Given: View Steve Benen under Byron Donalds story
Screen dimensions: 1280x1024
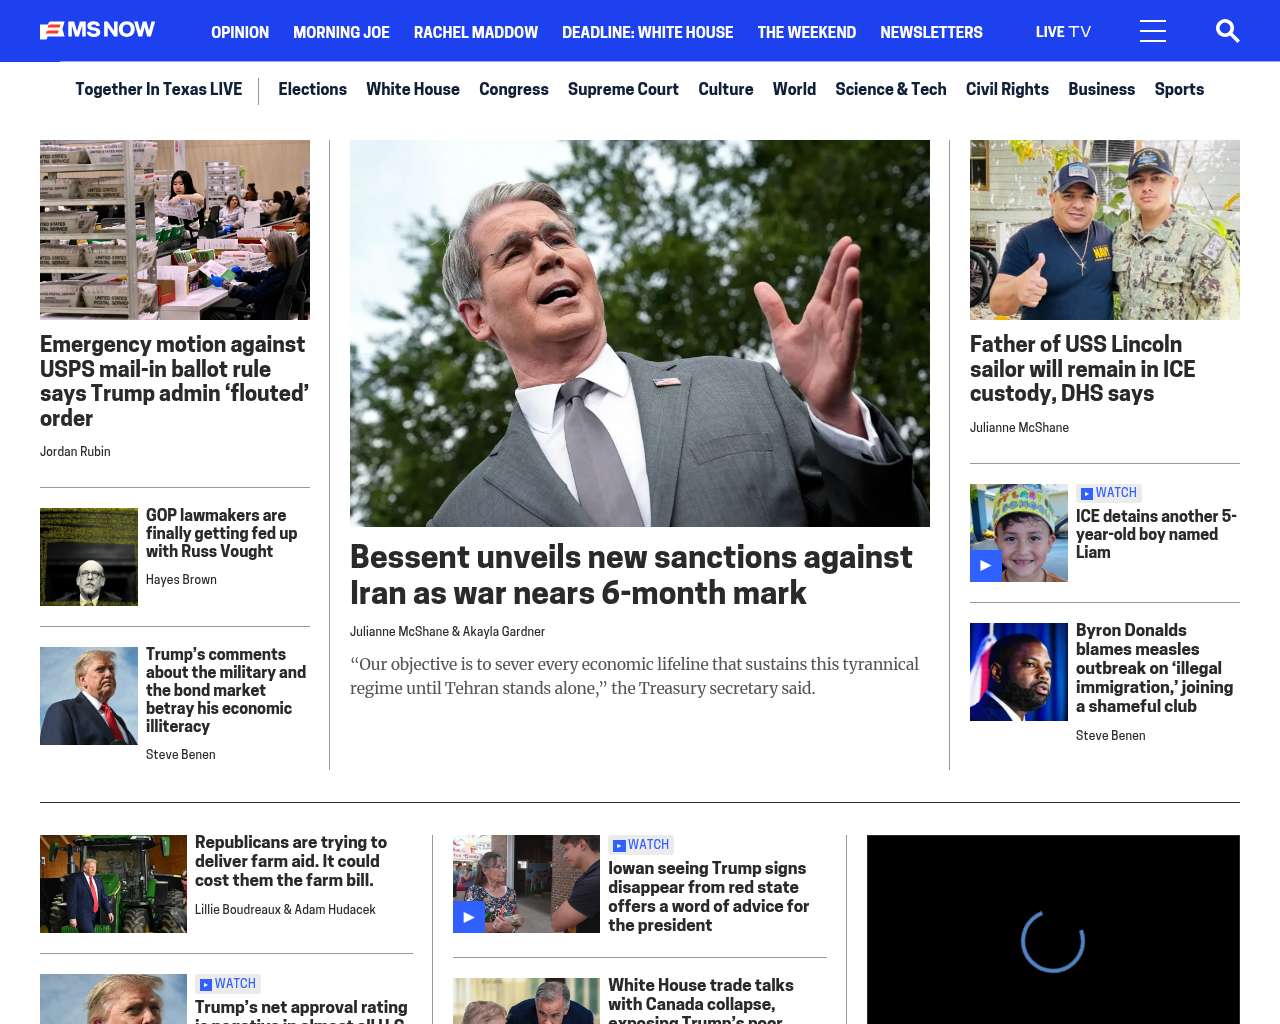Looking at the screenshot, I should point(1111,736).
